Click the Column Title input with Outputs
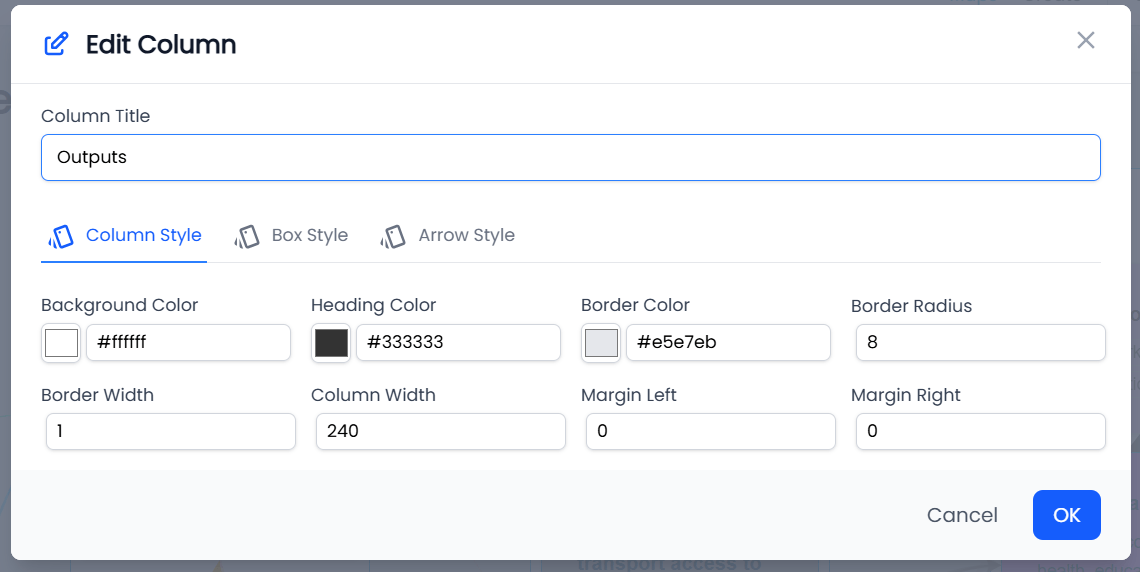The height and width of the screenshot is (572, 1140). (x=571, y=157)
